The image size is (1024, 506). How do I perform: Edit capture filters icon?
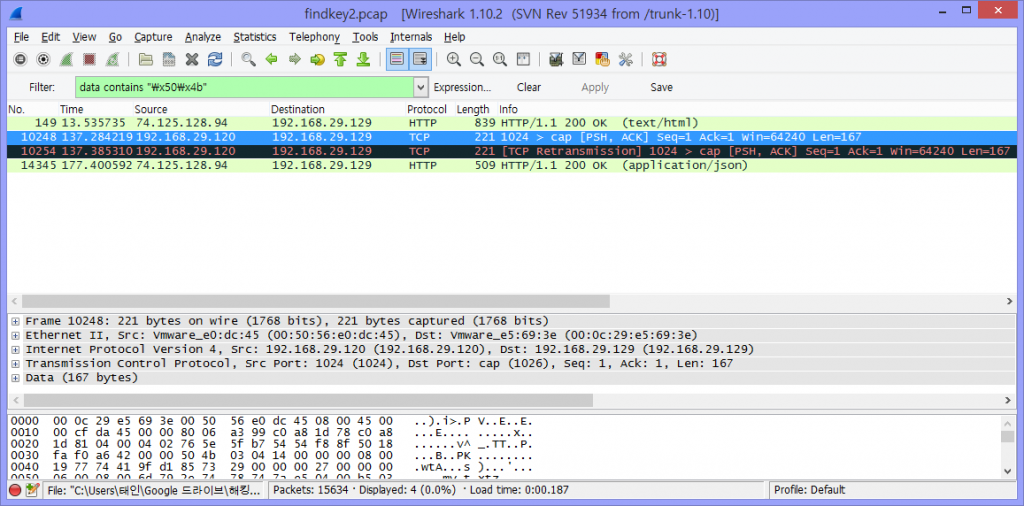[x=556, y=59]
